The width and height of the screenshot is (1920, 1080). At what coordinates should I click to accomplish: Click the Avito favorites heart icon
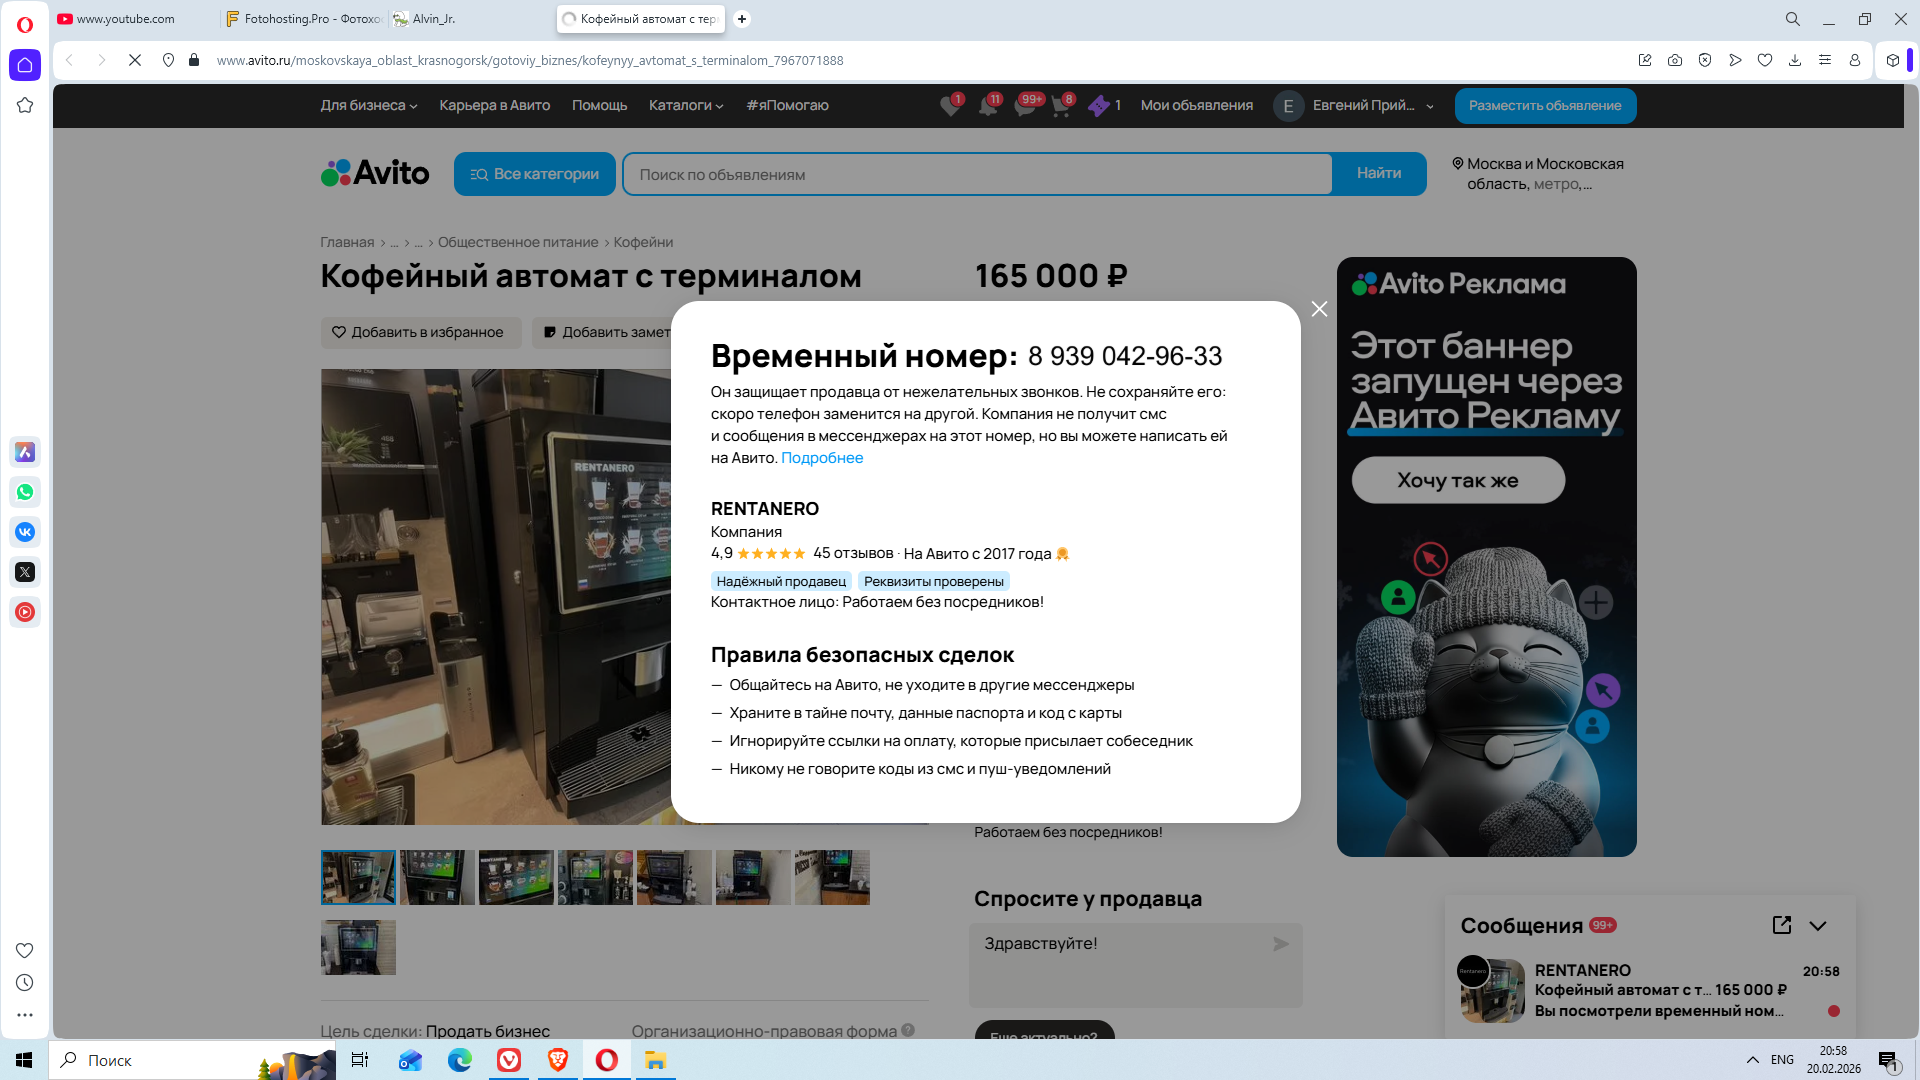click(x=949, y=106)
